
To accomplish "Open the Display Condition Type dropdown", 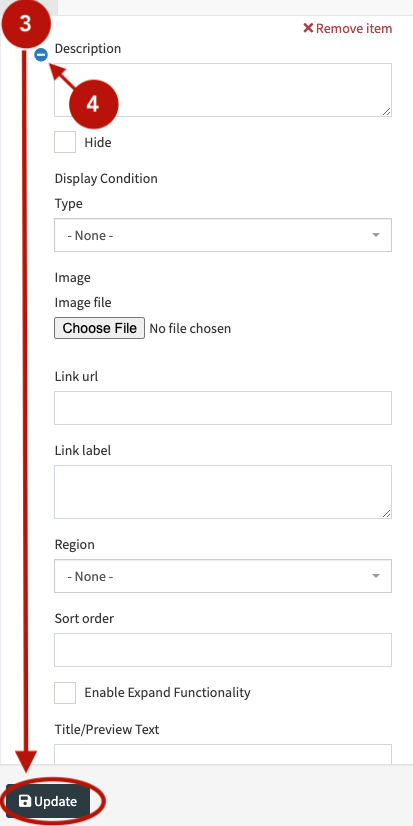I will click(223, 235).
